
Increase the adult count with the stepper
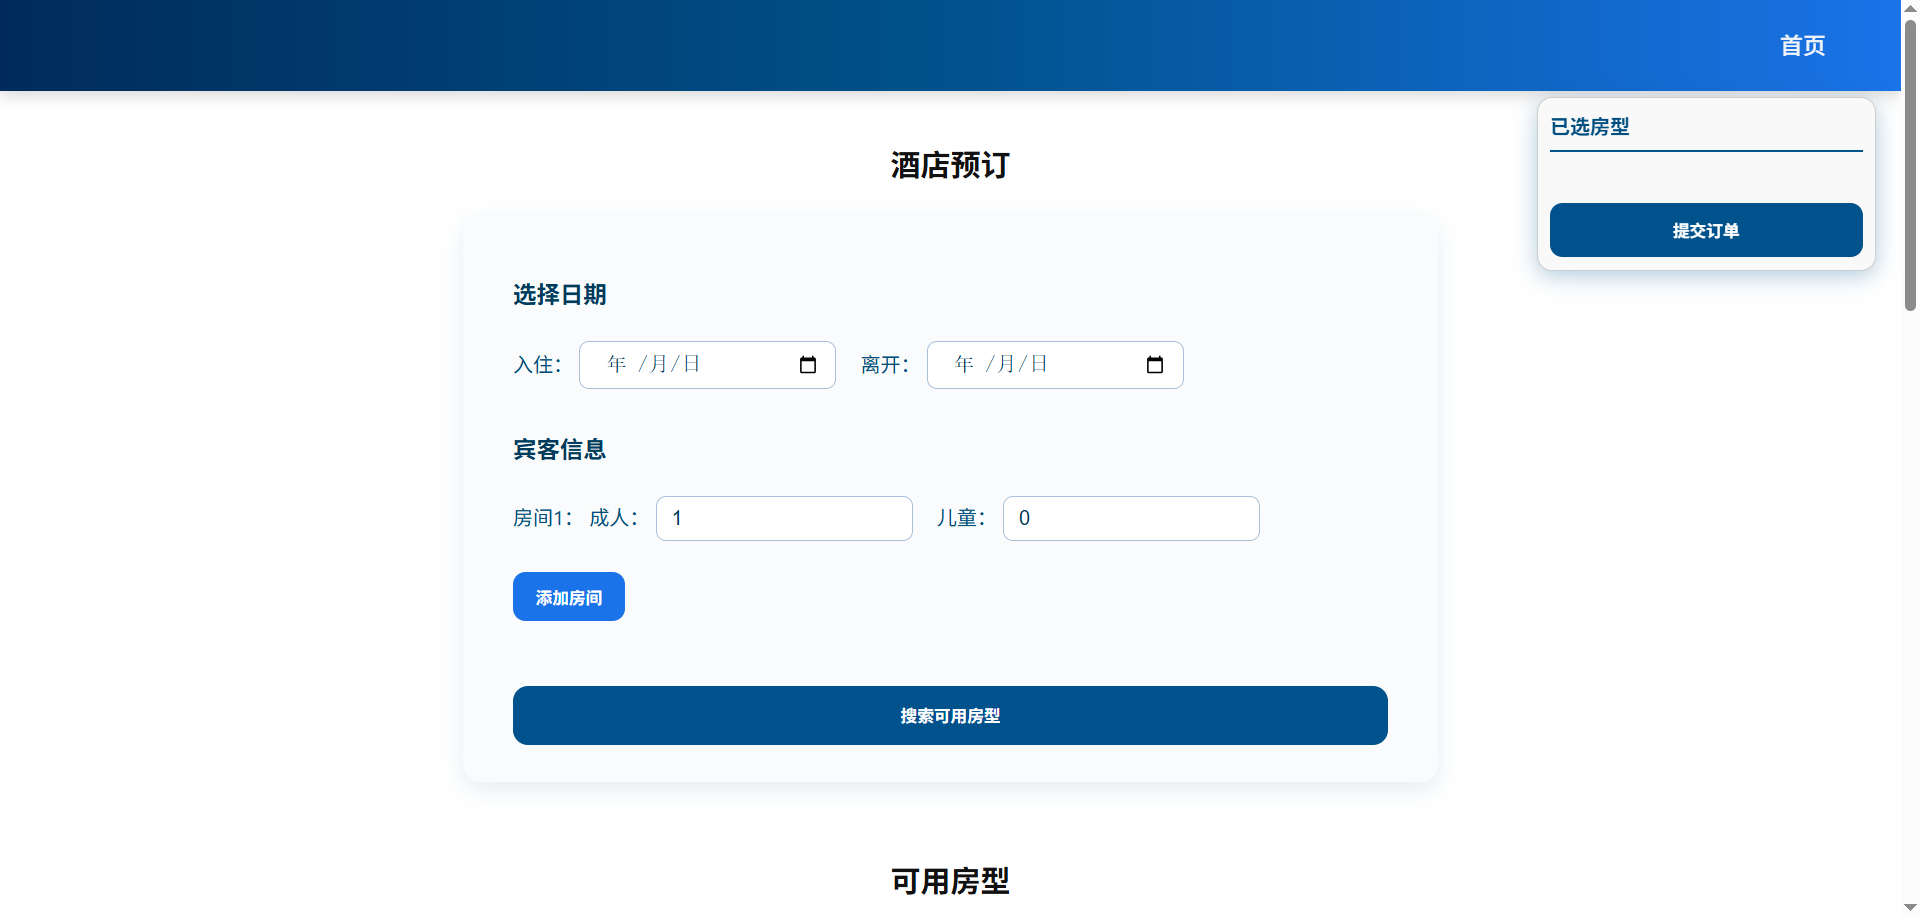[898, 511]
